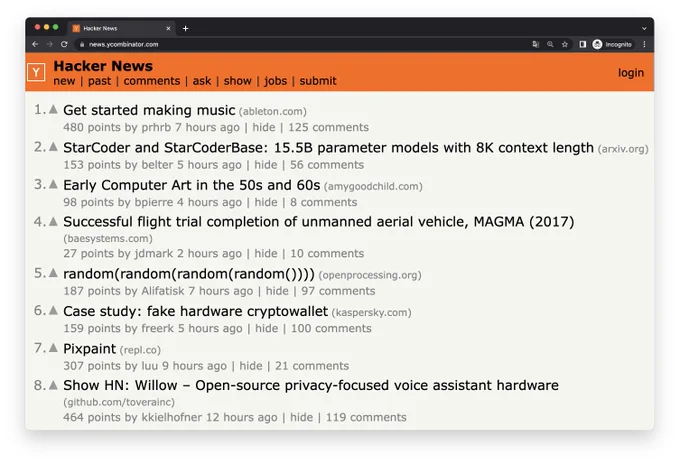Open the MAGMA unmanned aerial vehicle article

(x=319, y=222)
